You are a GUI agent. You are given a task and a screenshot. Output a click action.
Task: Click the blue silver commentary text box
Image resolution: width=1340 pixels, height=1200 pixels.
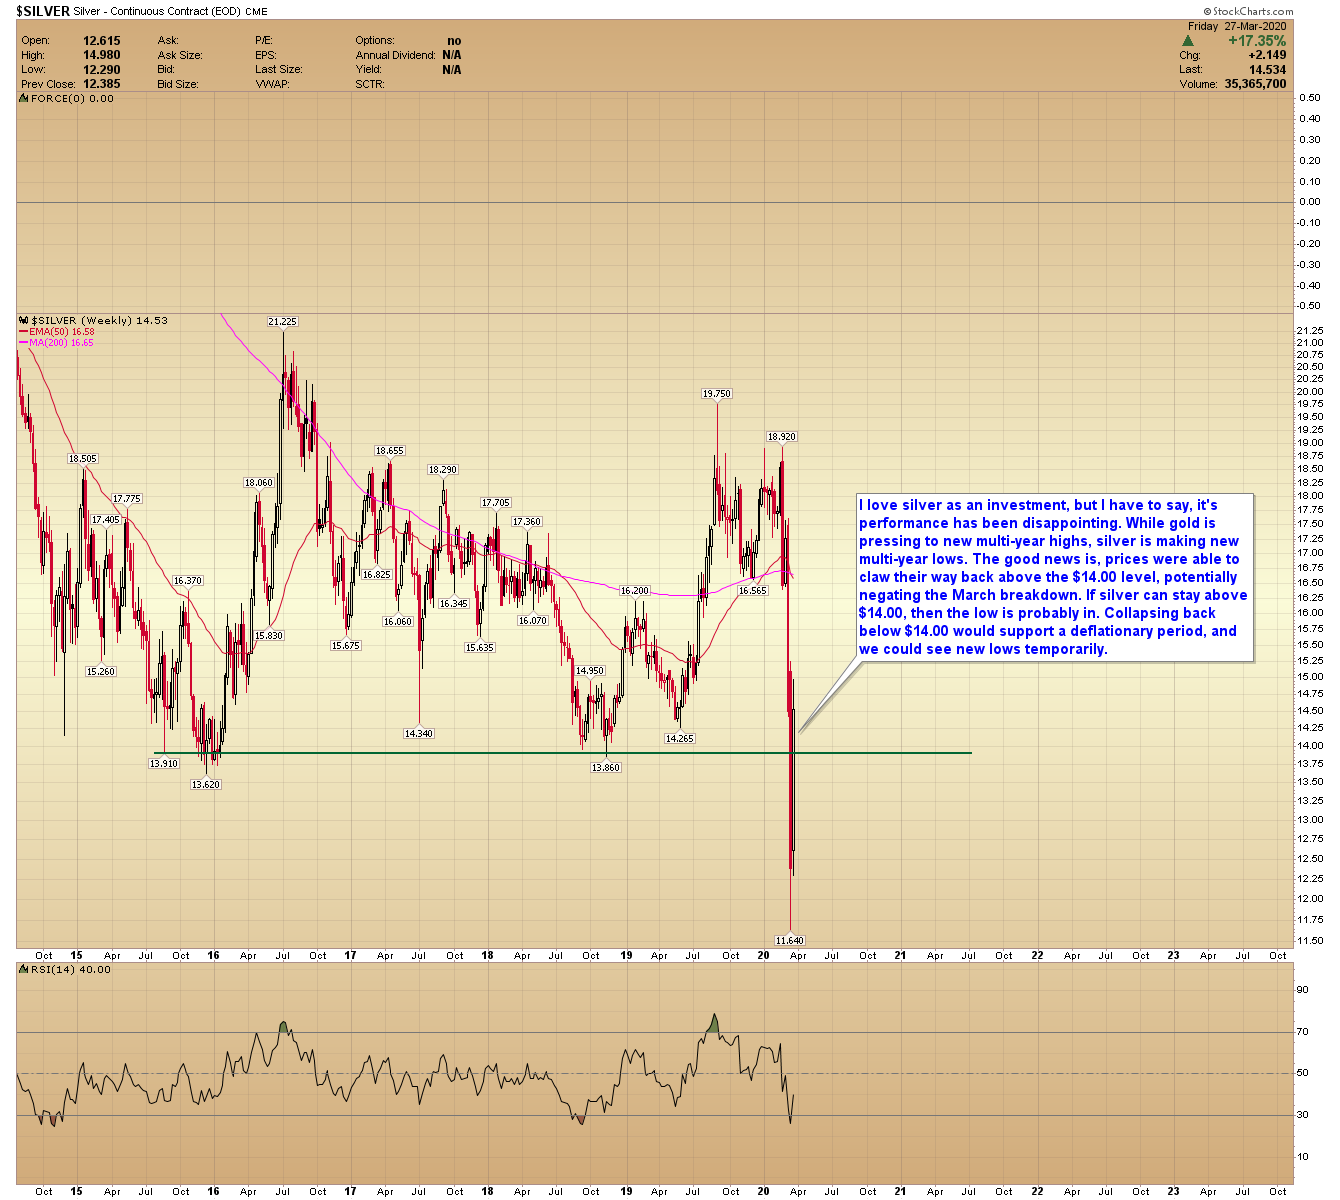1055,577
